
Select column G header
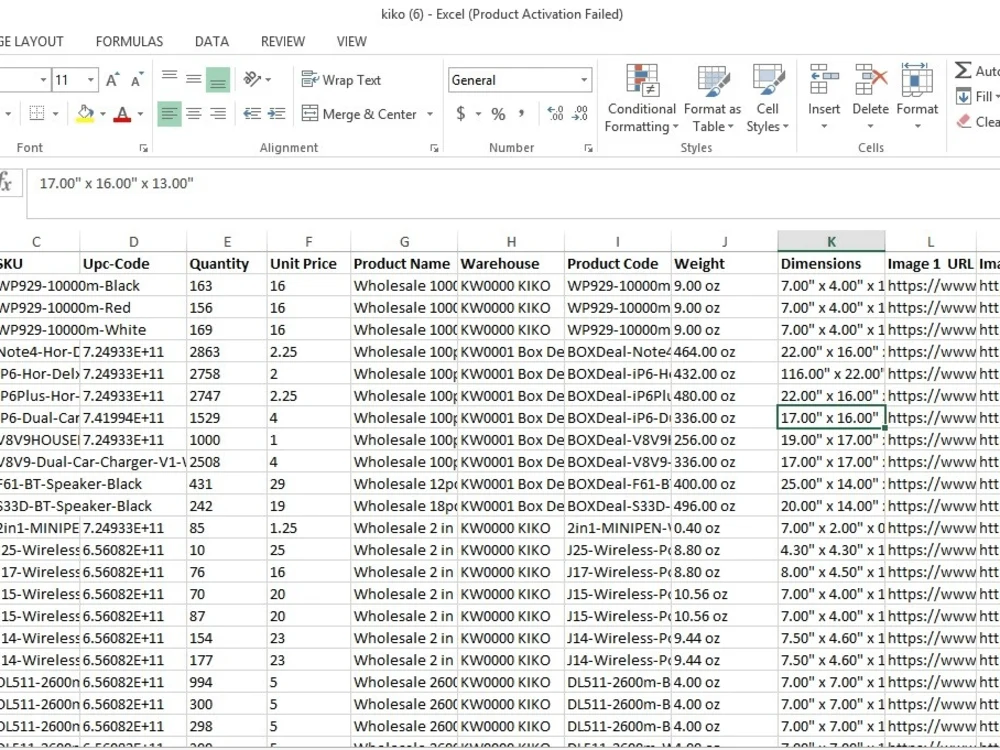(404, 242)
